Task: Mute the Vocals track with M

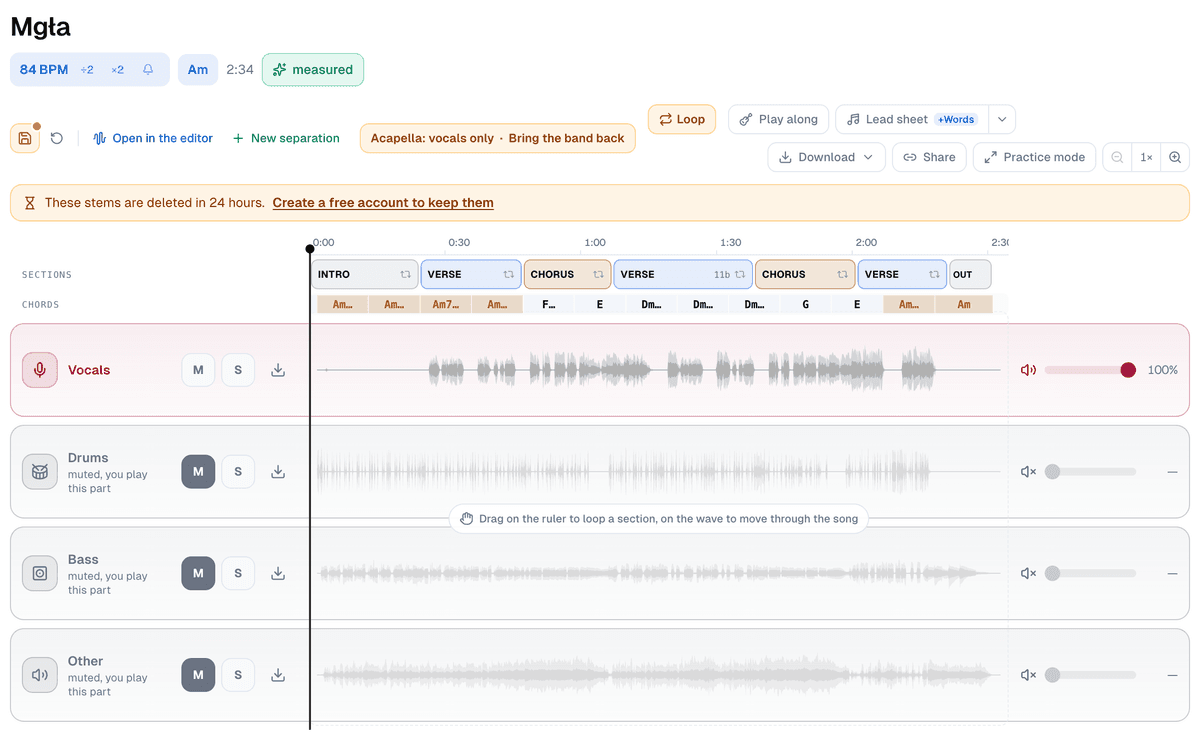Action: point(198,370)
